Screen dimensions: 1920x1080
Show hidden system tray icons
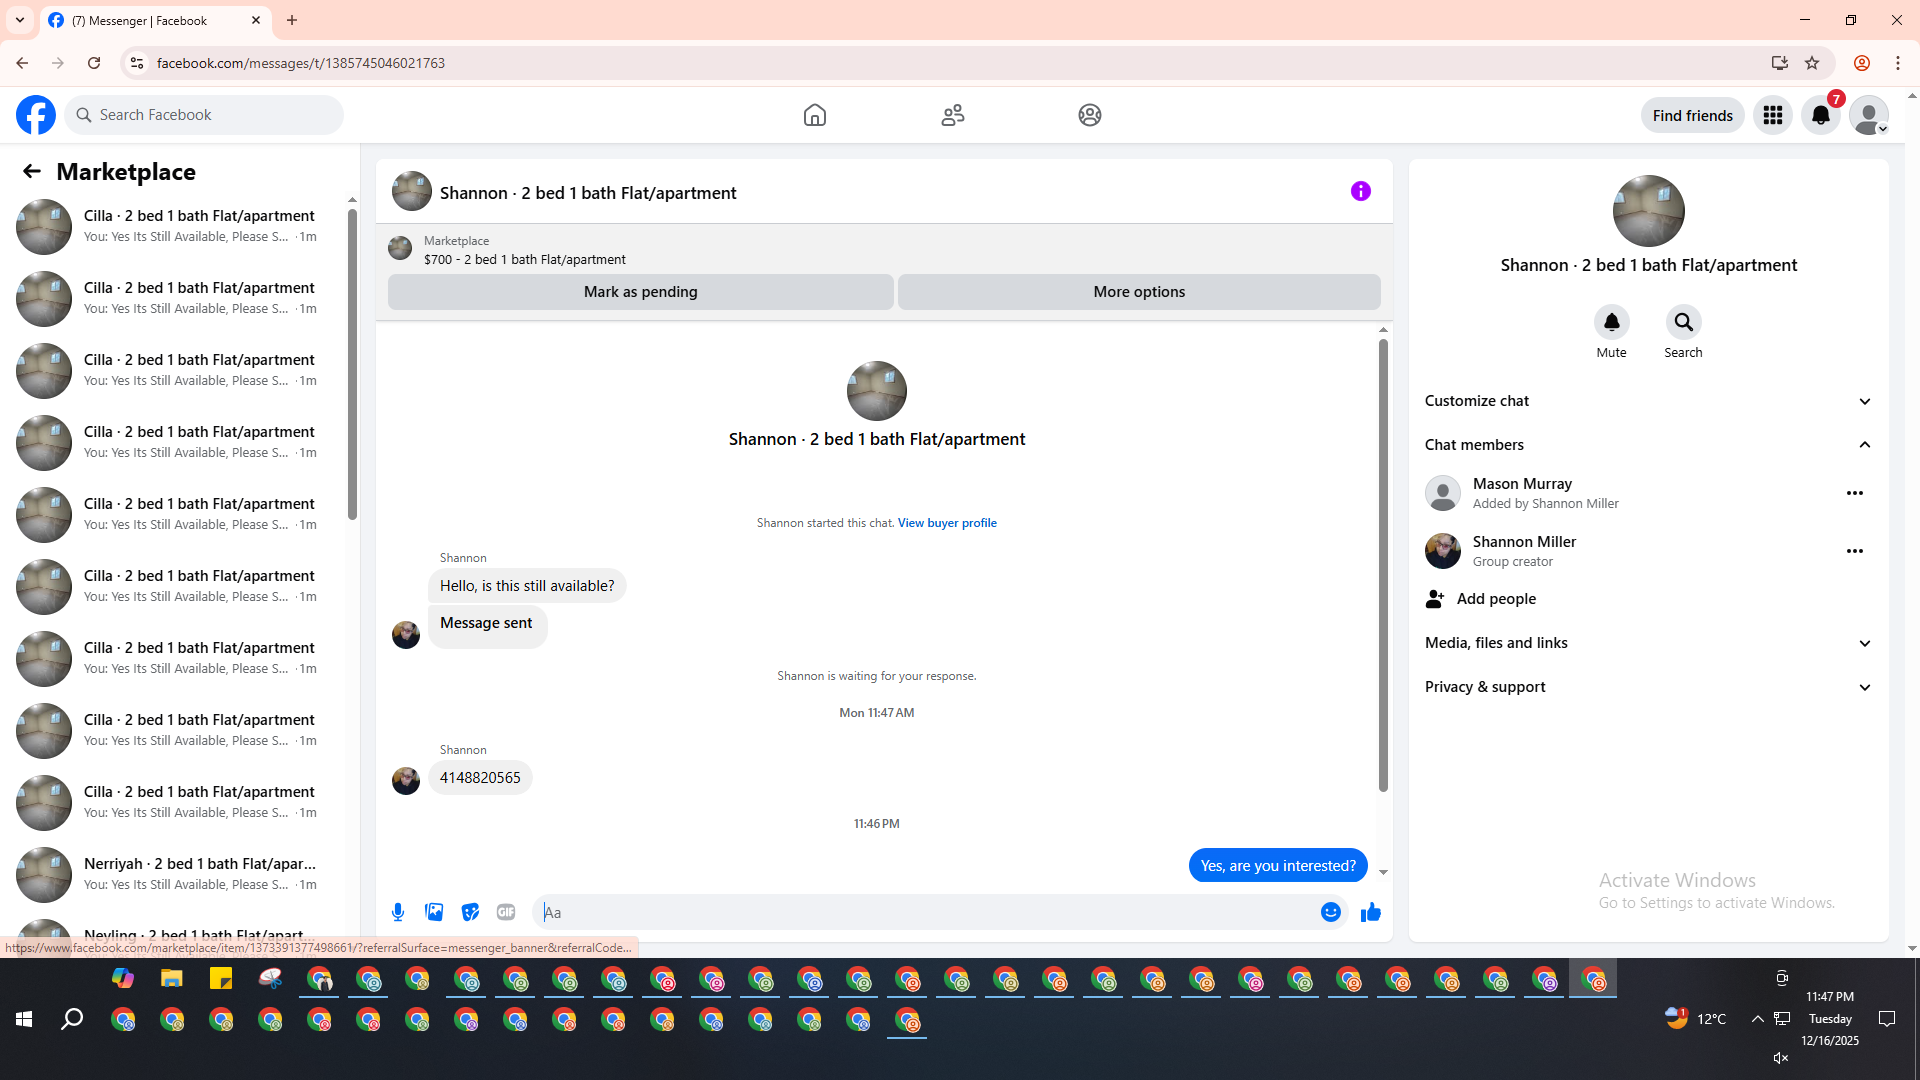point(1757,1019)
